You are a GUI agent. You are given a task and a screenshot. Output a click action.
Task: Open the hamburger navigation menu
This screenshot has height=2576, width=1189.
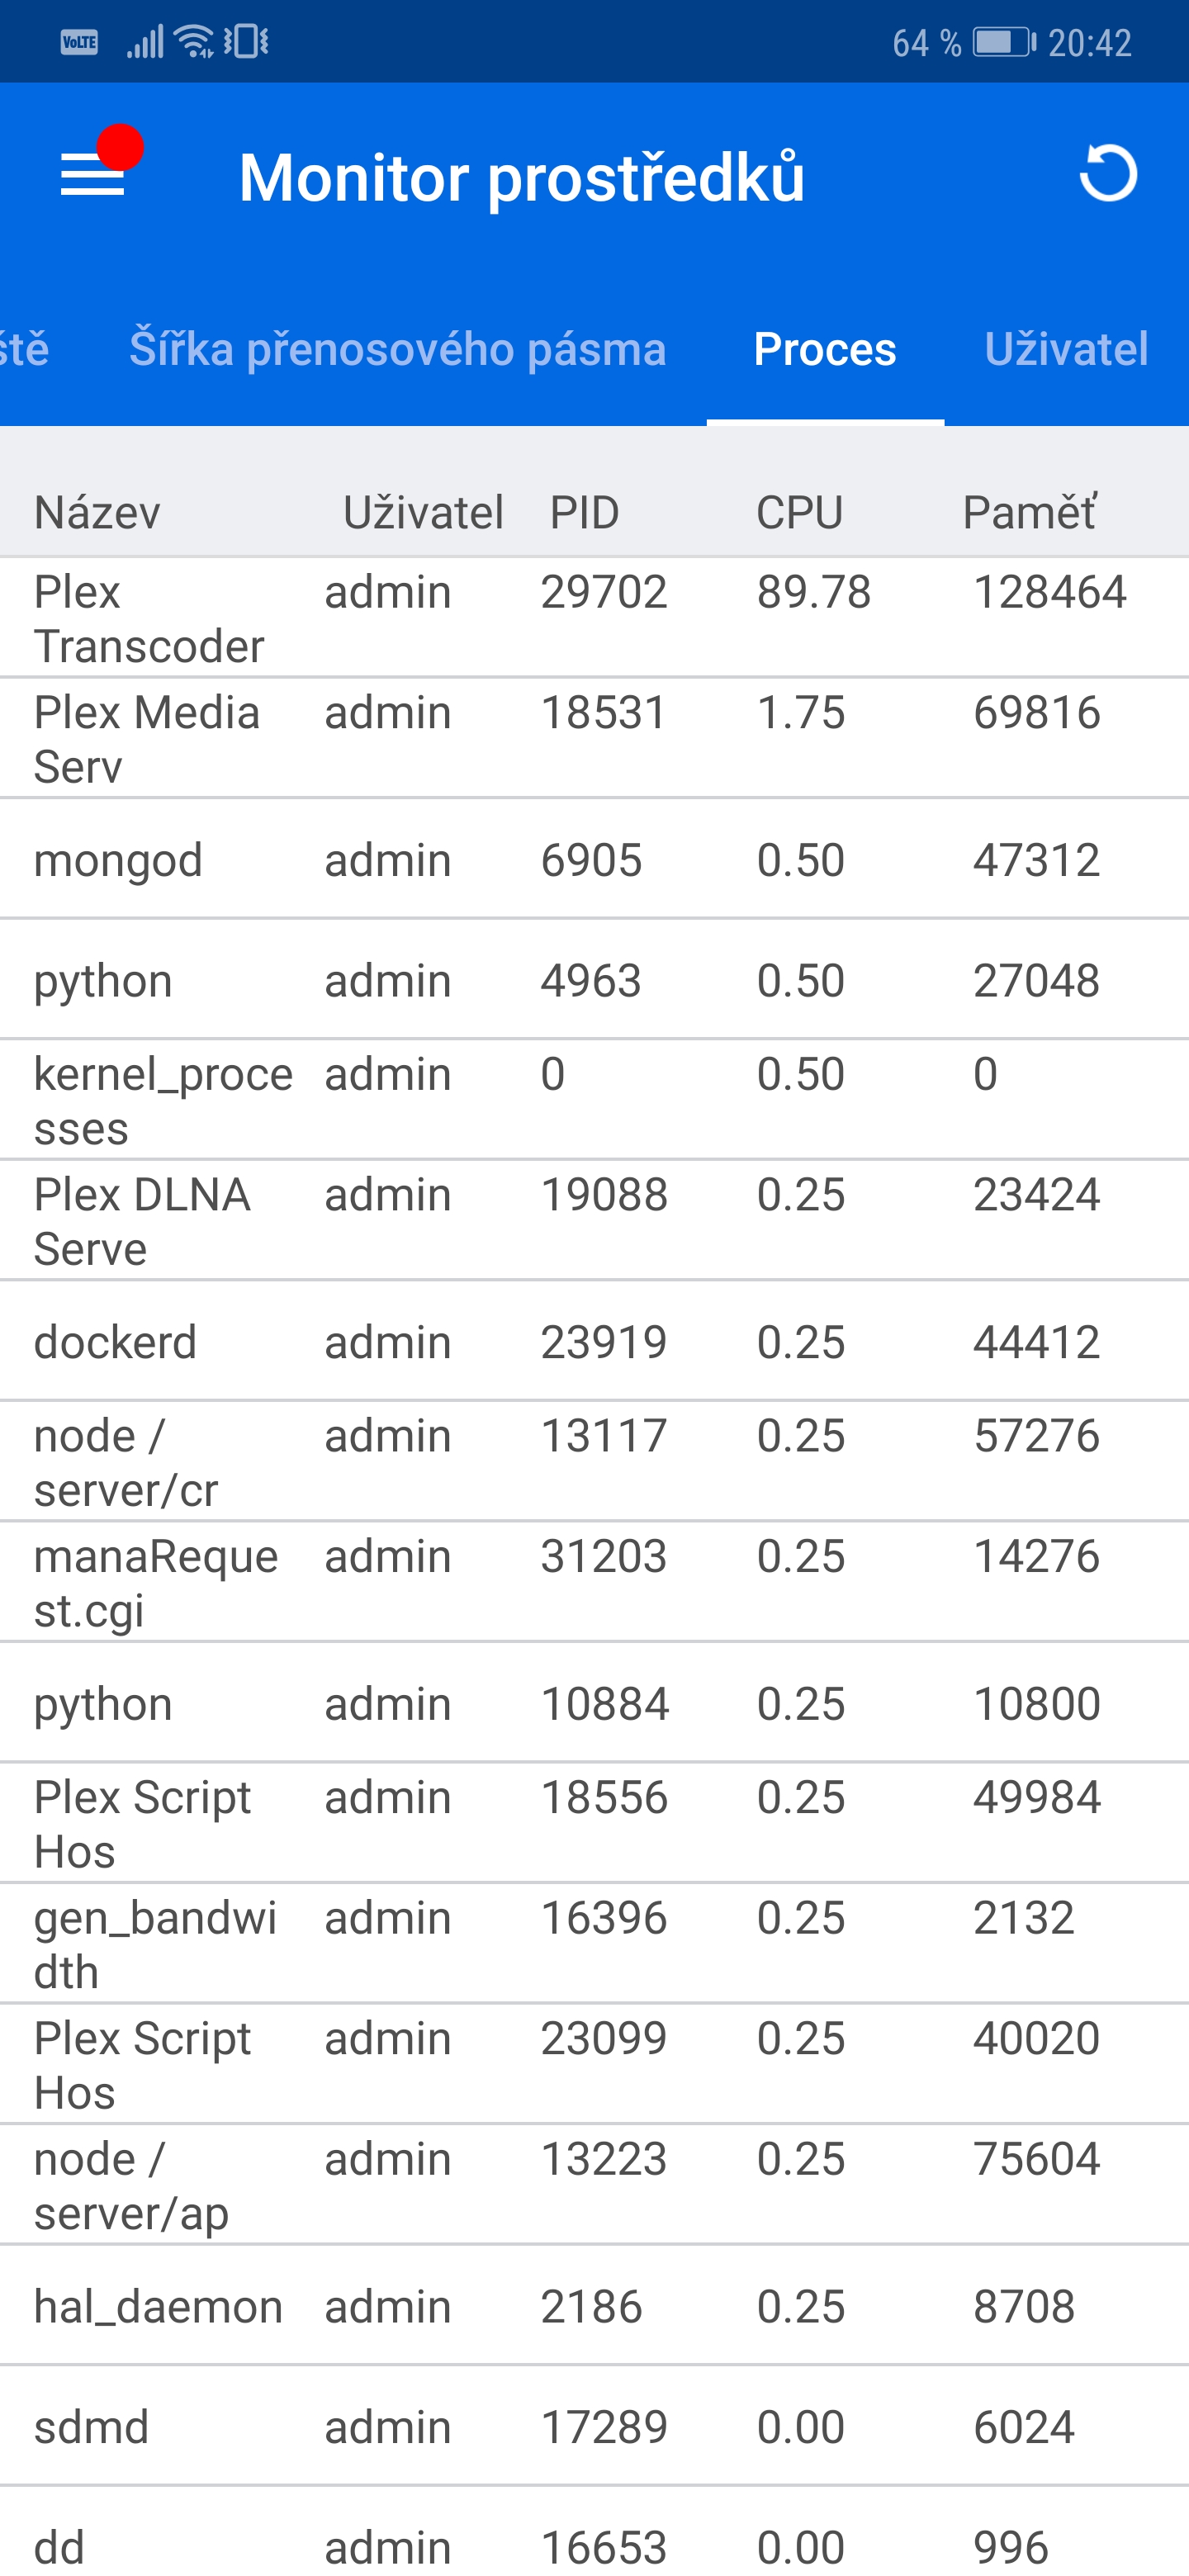pyautogui.click(x=93, y=174)
